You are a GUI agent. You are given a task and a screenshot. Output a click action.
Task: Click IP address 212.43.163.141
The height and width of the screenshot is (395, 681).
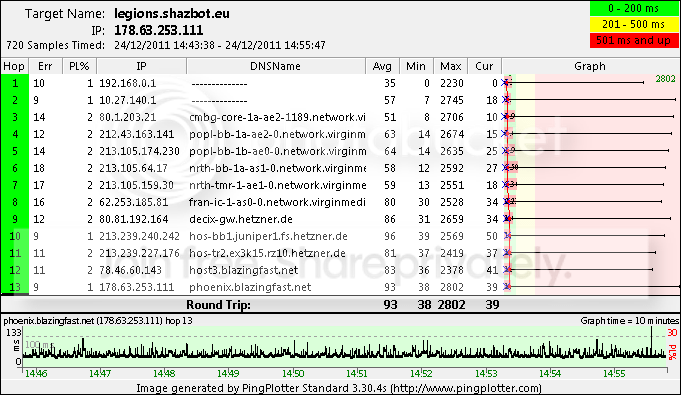(136, 134)
